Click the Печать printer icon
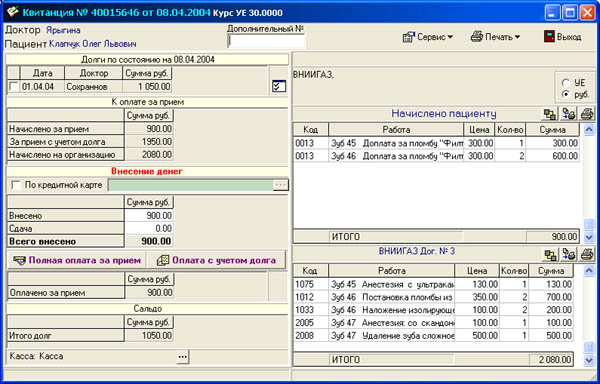The height and width of the screenshot is (384, 600). (477, 37)
